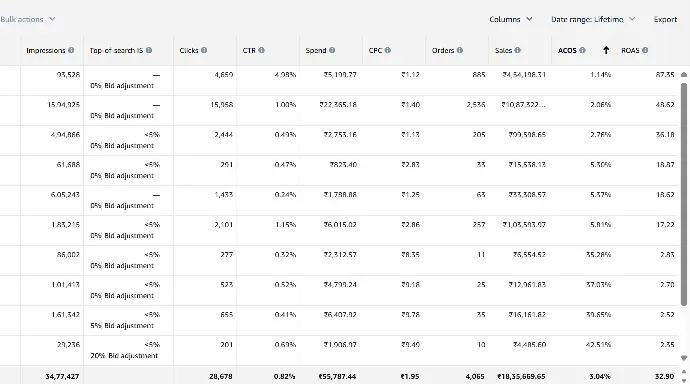Click the table's vertical scrollbar thumb
690x384 pixels.
[x=684, y=194]
